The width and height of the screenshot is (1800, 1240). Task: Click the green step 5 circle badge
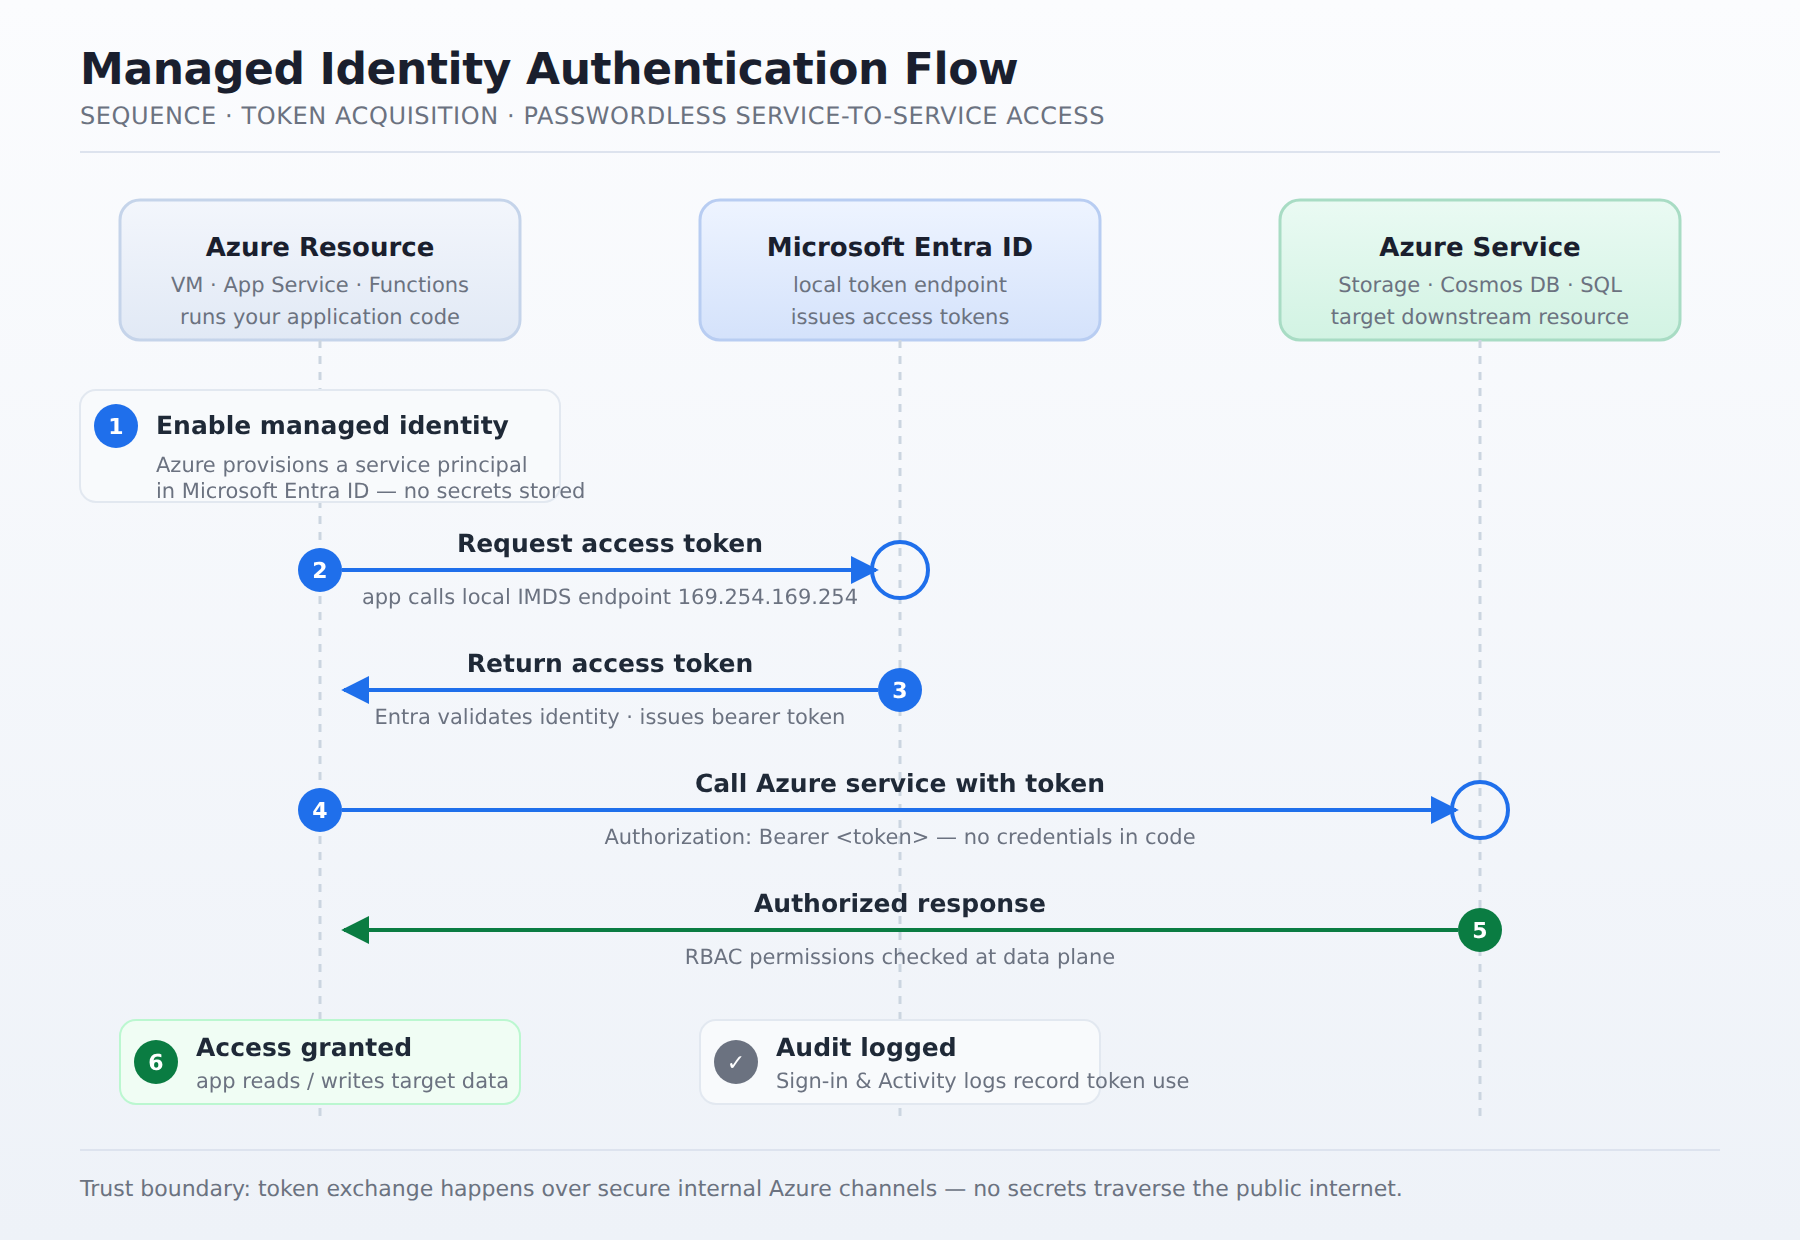1480,930
